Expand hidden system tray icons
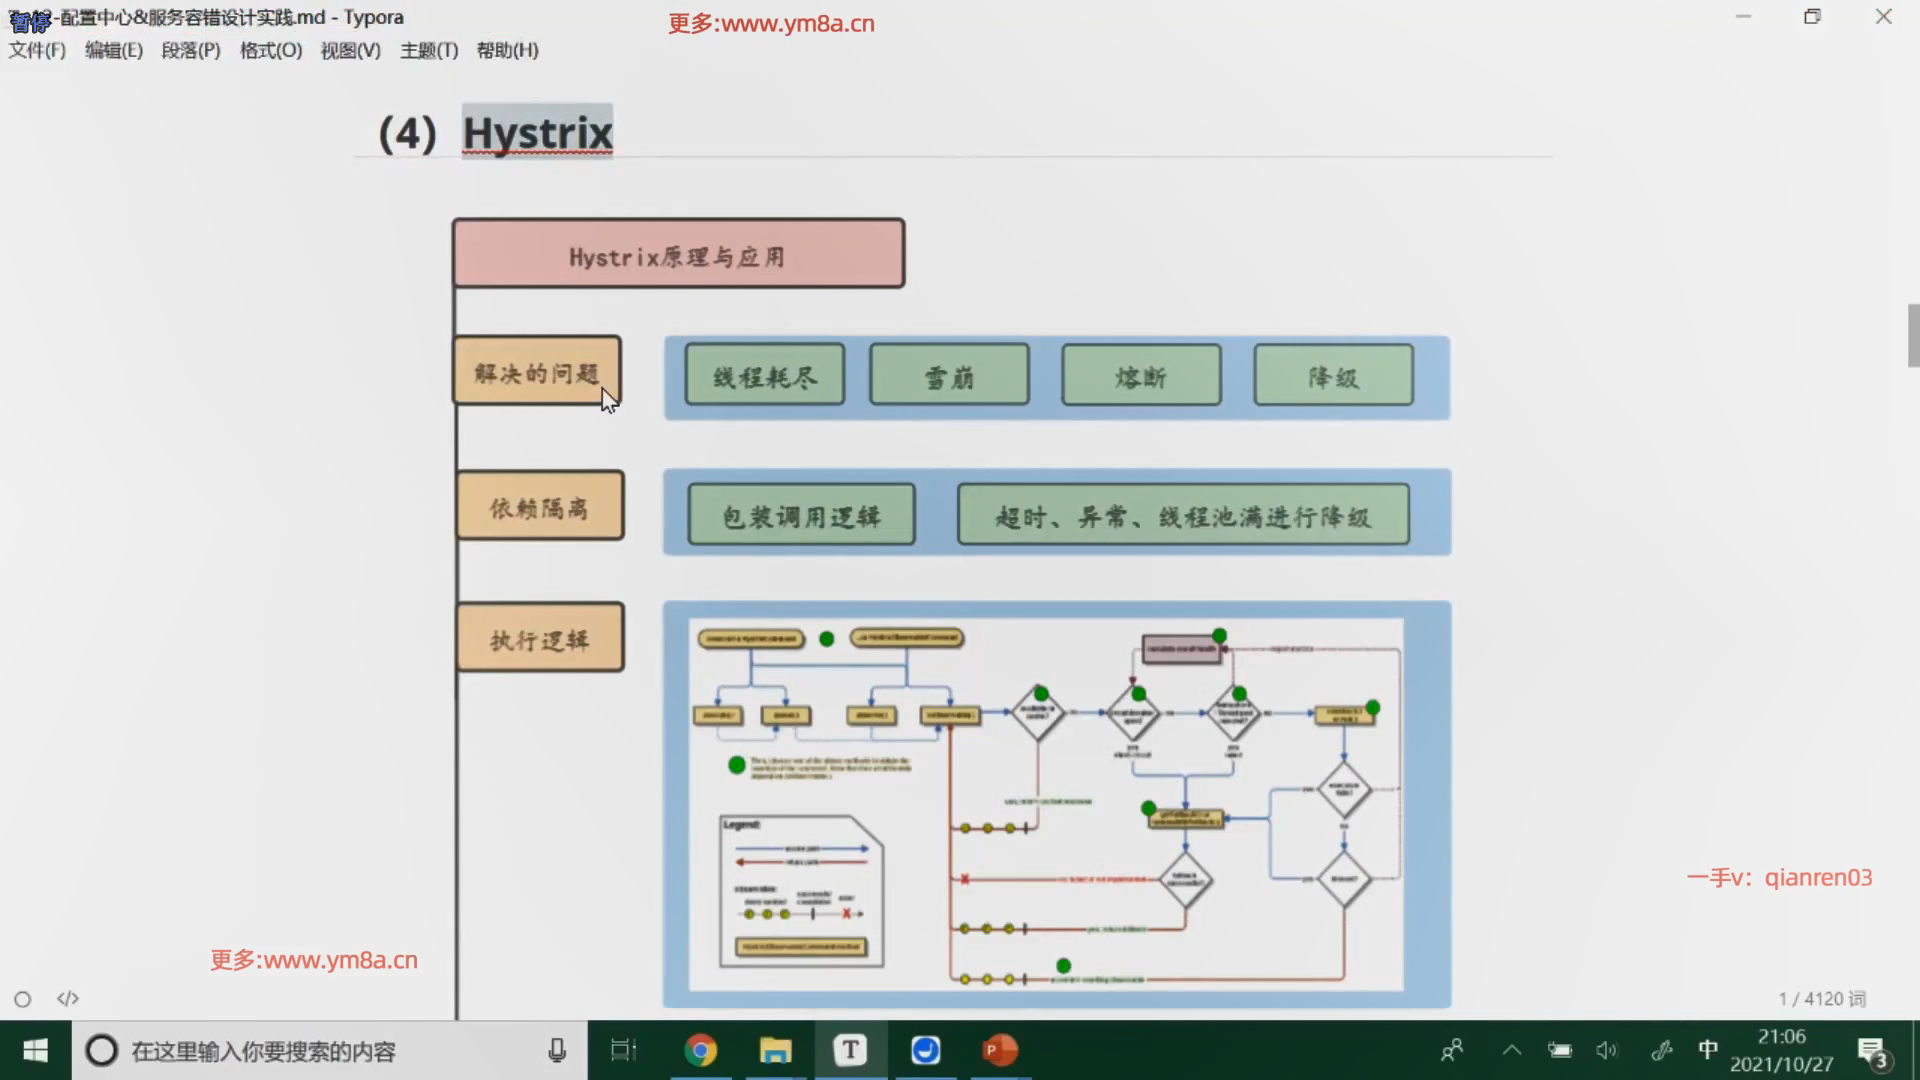Image resolution: width=1920 pixels, height=1080 pixels. coord(1512,1050)
